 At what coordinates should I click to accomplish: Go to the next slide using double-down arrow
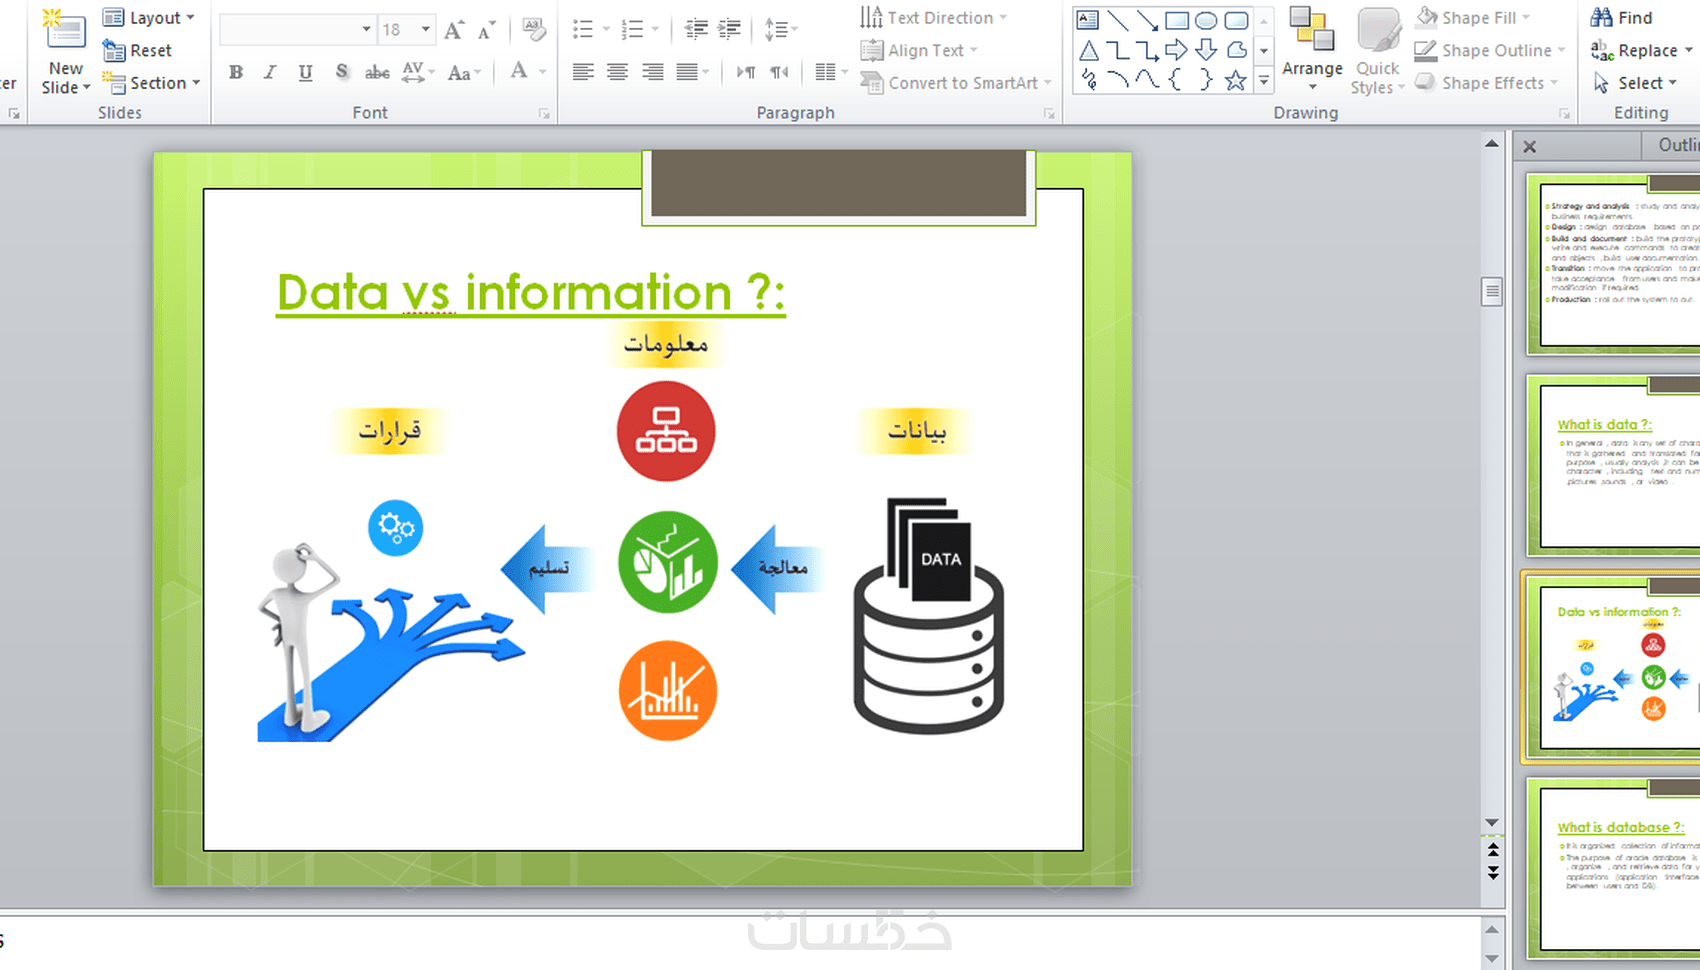(x=1492, y=872)
